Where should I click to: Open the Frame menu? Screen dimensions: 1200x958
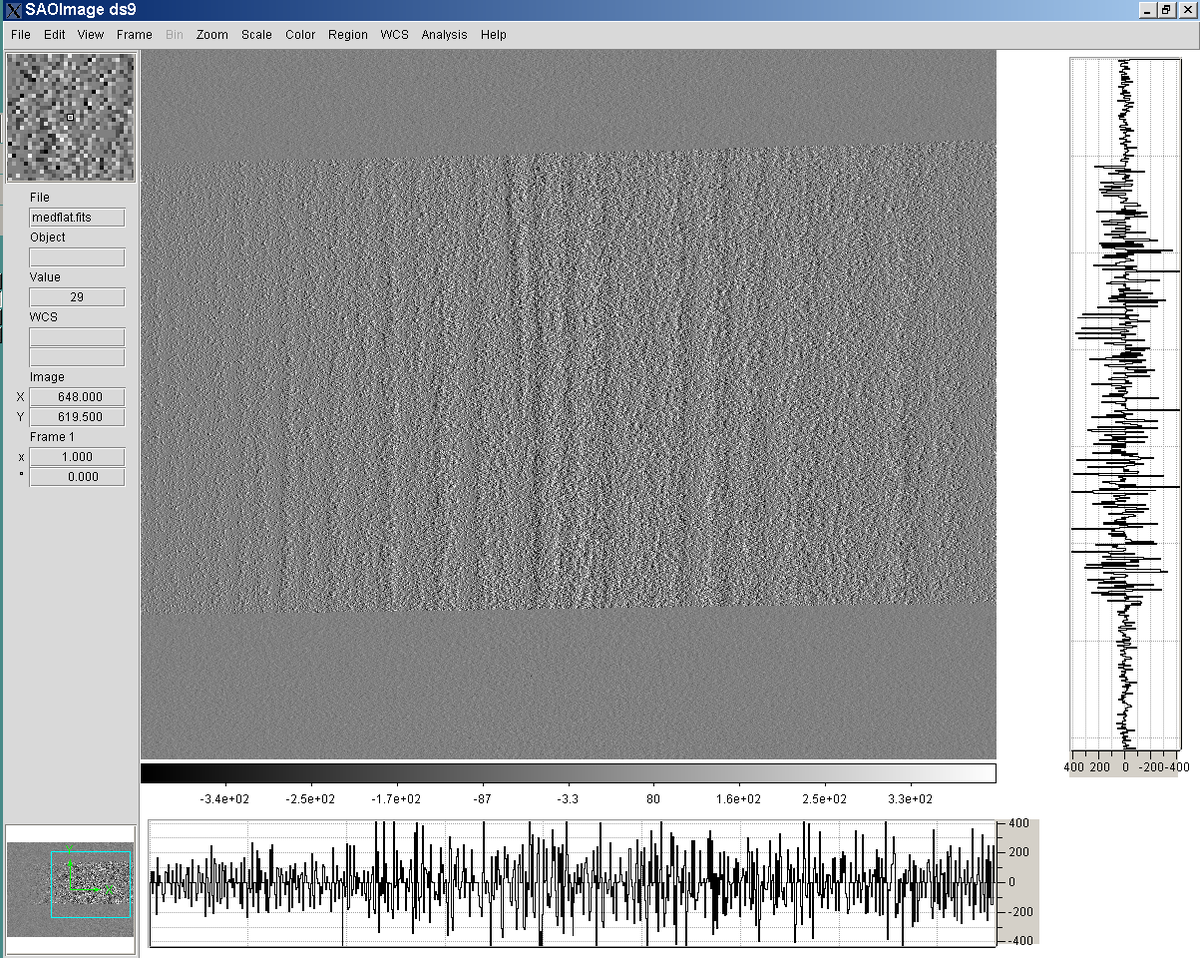134,34
